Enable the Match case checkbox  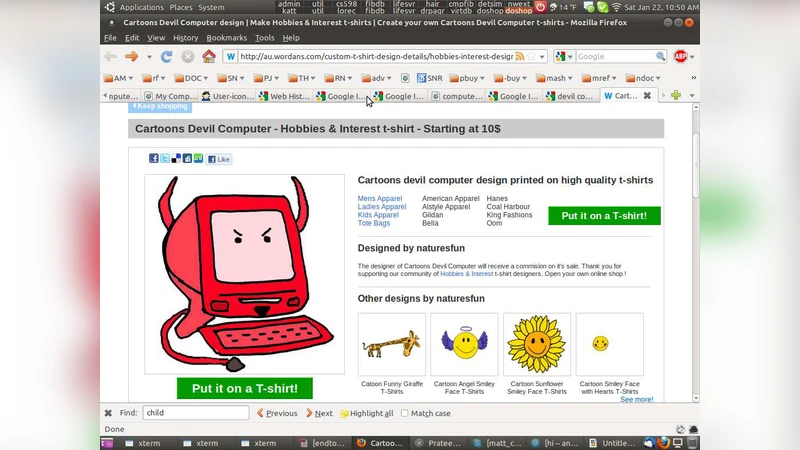(x=404, y=413)
